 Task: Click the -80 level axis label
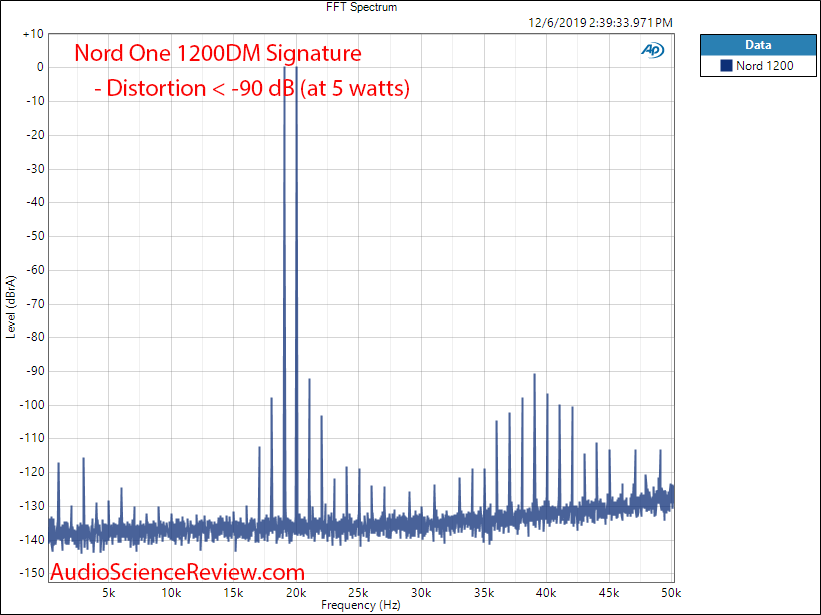(x=35, y=337)
